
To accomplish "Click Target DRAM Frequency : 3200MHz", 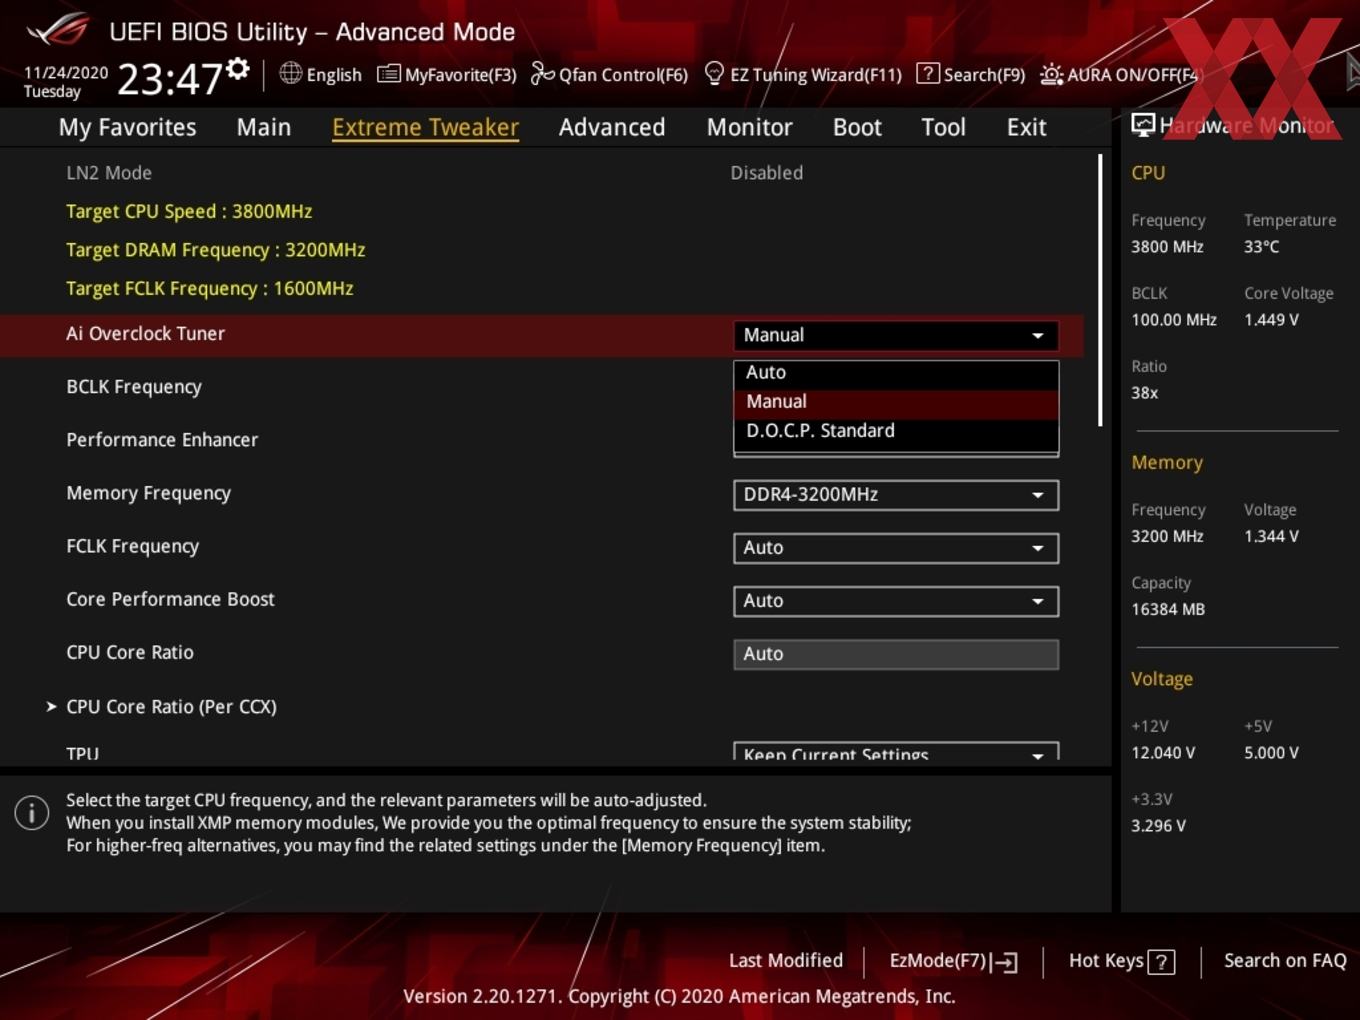I will 215,249.
